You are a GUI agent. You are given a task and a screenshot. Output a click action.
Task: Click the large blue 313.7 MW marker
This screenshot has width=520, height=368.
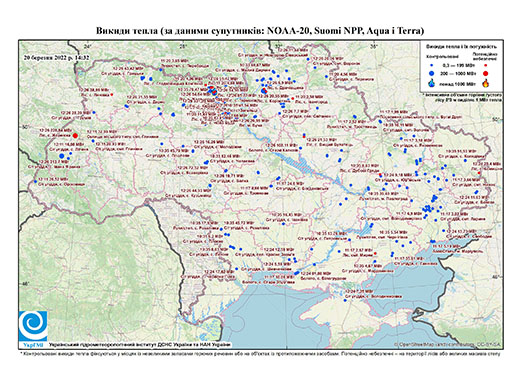(62, 156)
